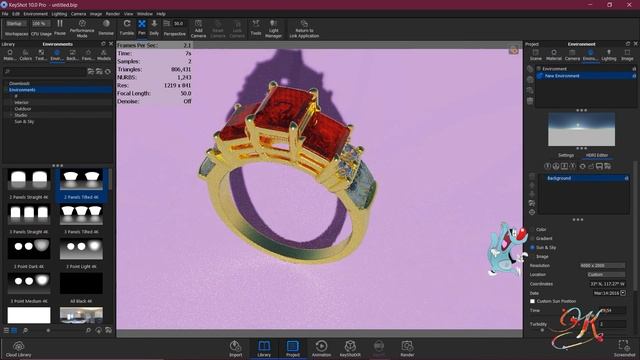Select the Sun & Sky radio button
Screen dimensions: 640x360
tap(532, 247)
